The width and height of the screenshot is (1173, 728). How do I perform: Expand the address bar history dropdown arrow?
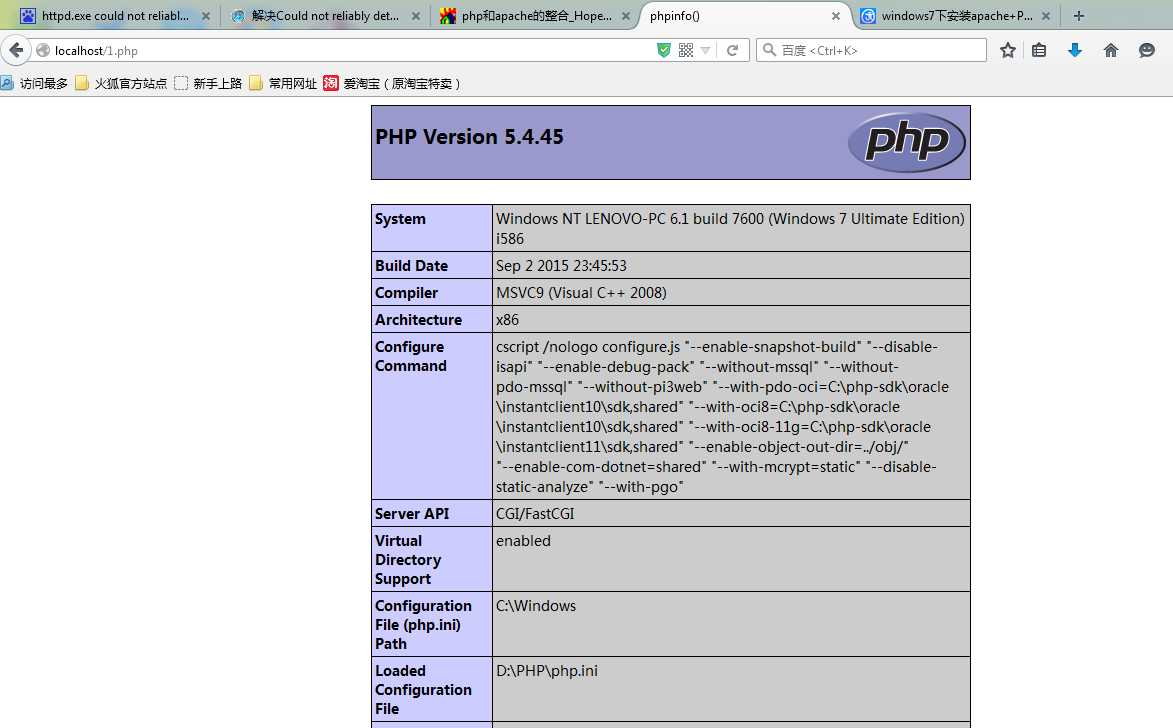[705, 50]
